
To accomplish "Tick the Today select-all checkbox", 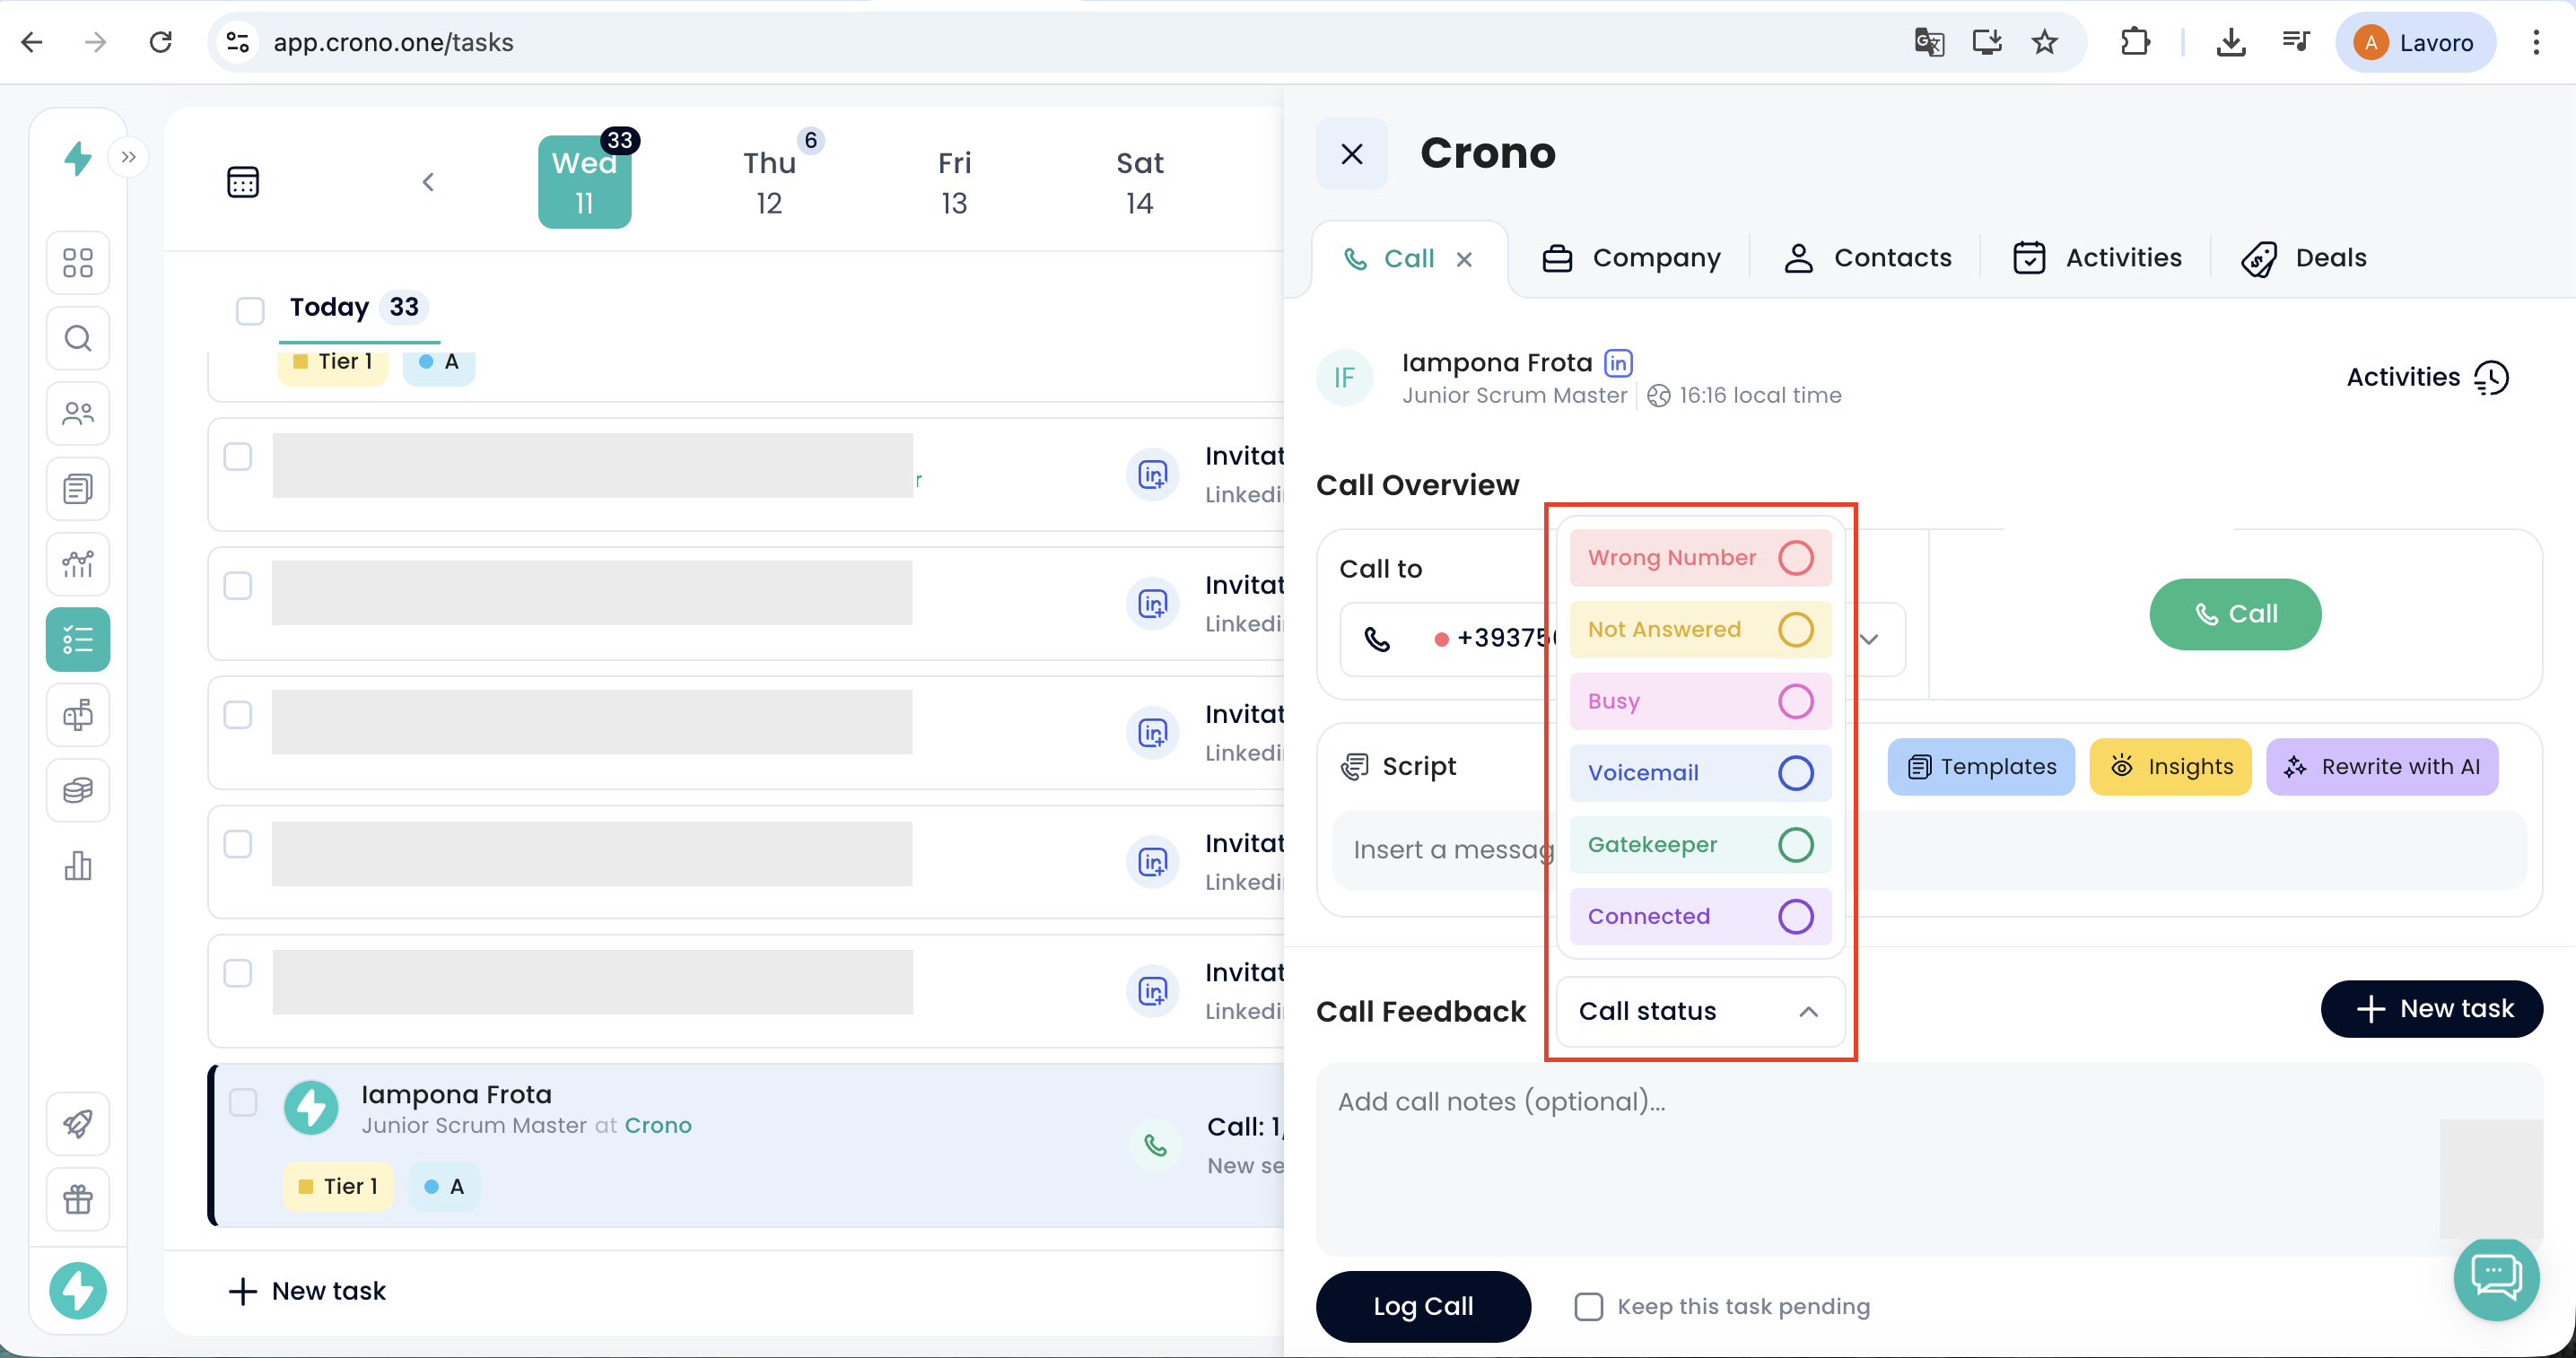I will (250, 310).
